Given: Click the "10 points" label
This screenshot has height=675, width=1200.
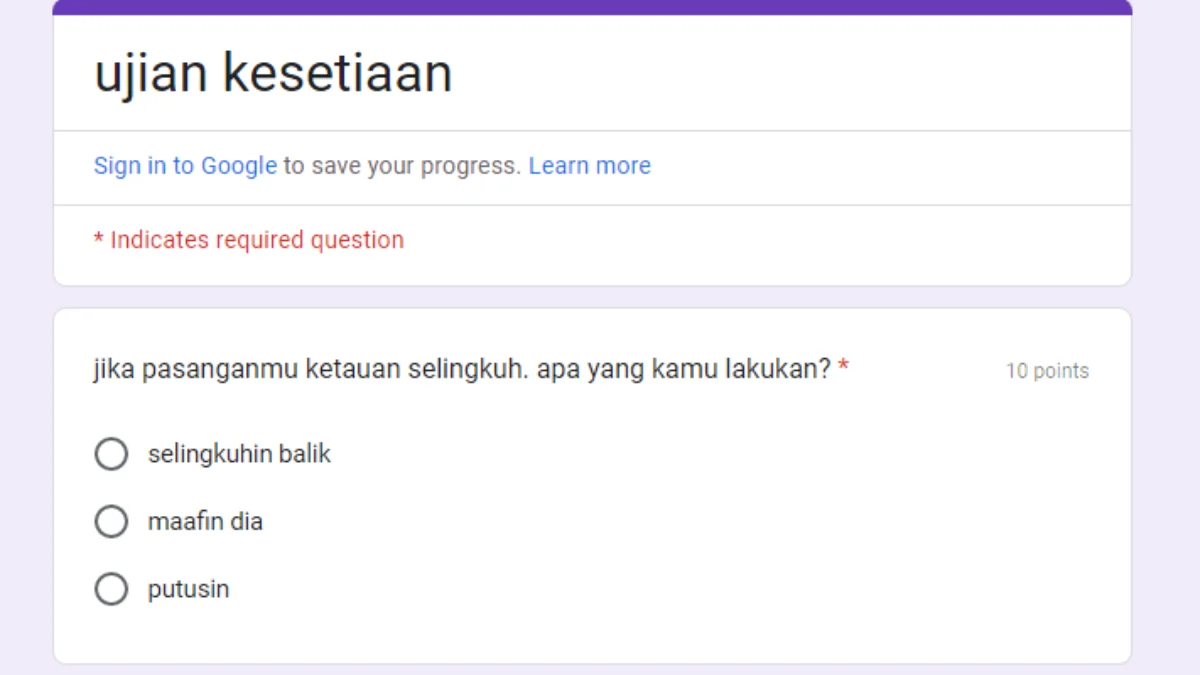Looking at the screenshot, I should pos(1047,371).
